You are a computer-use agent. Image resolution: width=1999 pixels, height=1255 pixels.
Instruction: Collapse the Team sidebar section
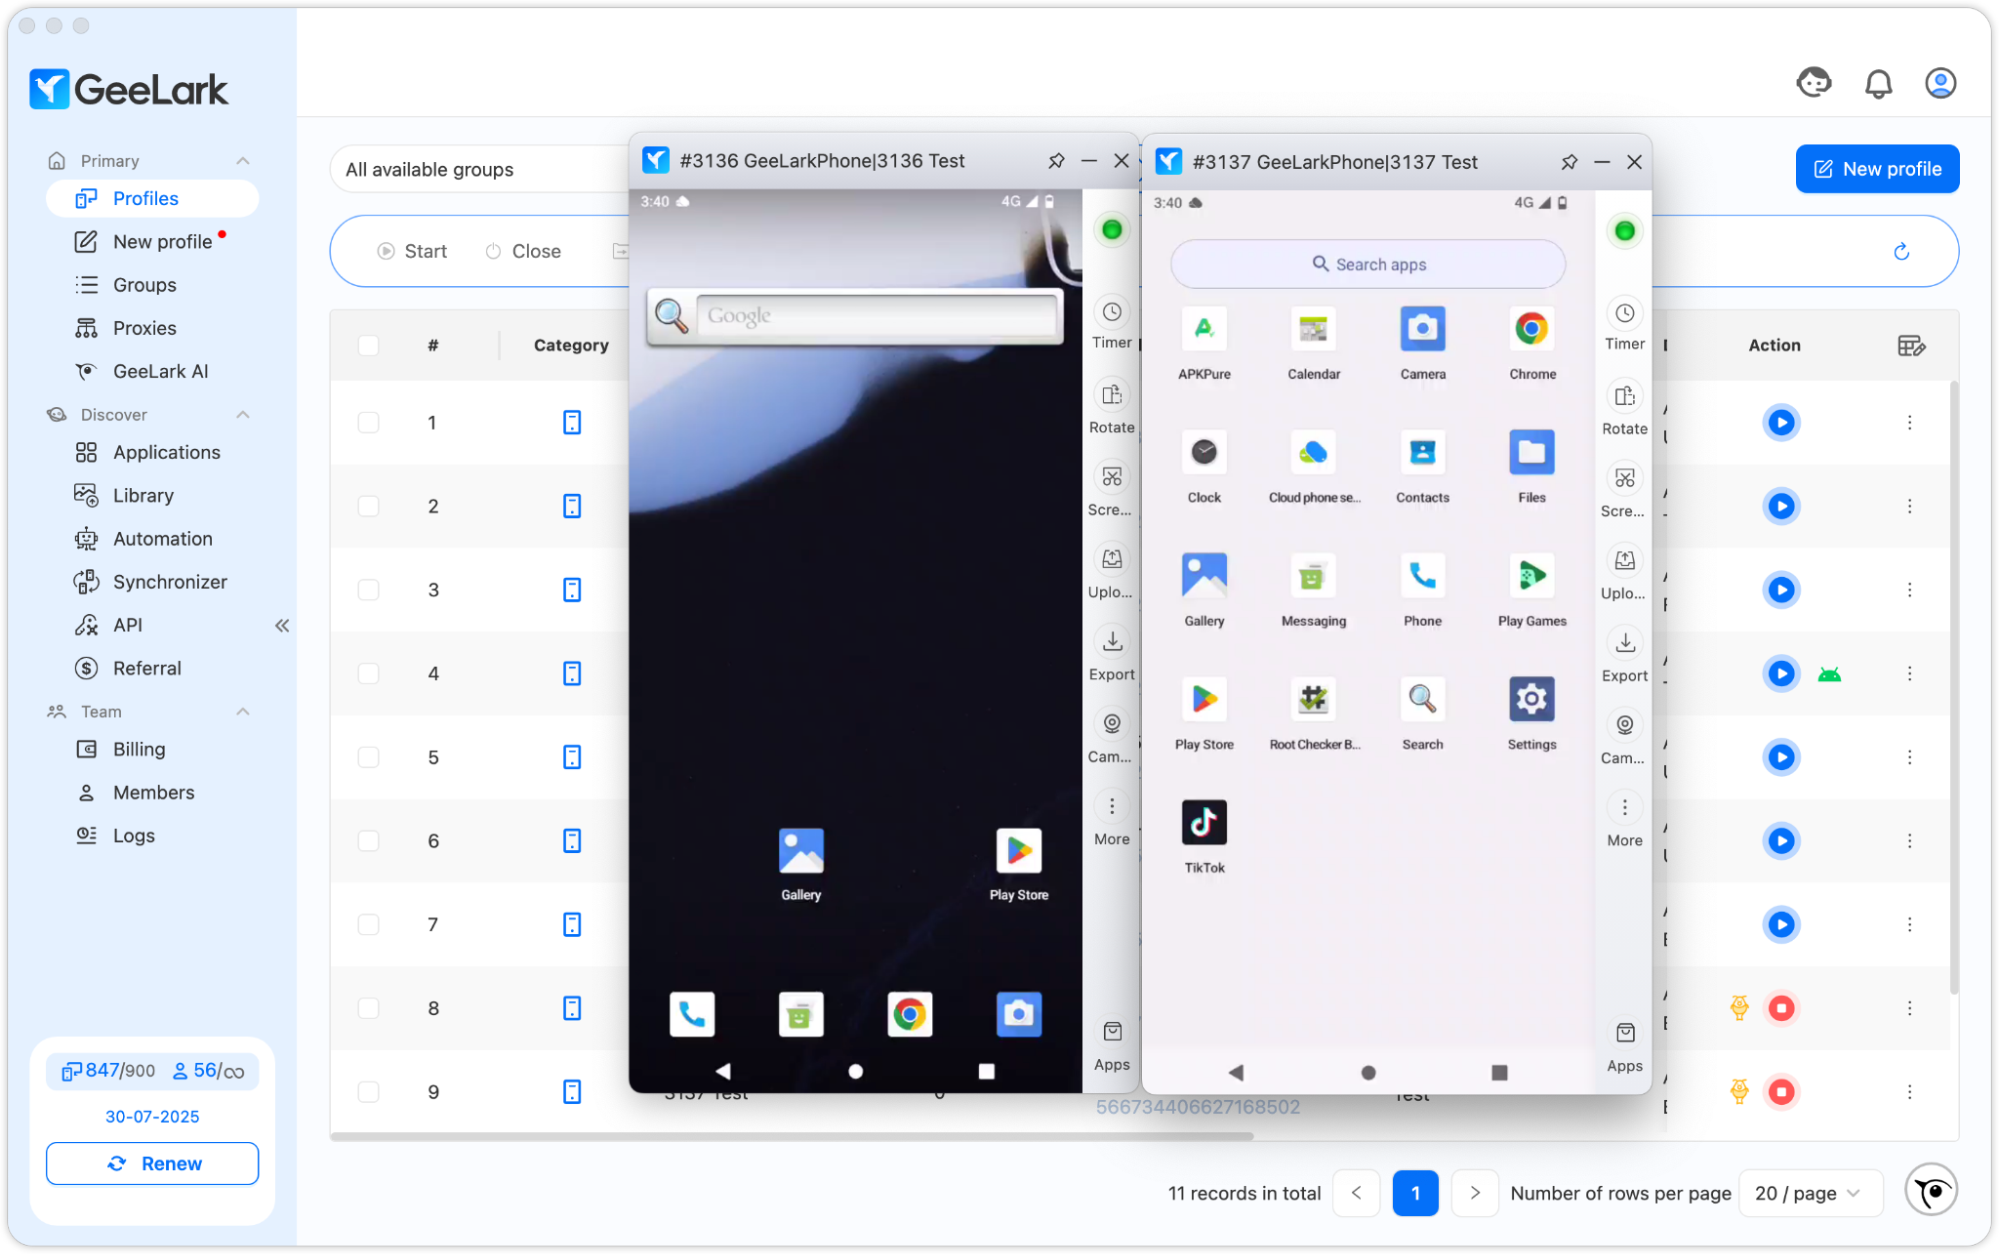coord(243,711)
